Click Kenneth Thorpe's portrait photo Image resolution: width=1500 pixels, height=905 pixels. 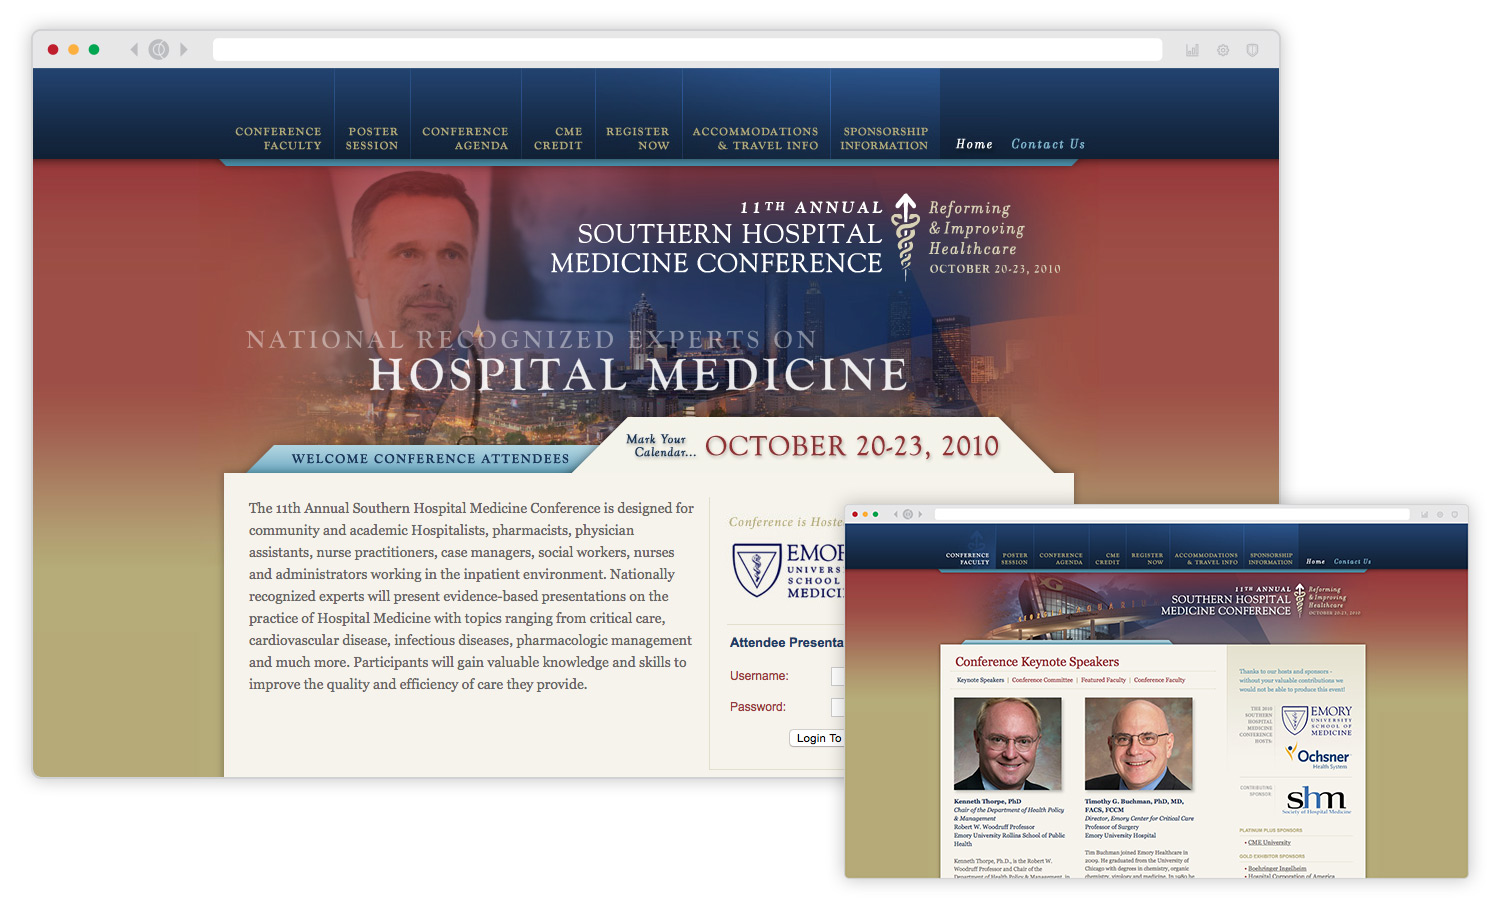(x=1007, y=744)
